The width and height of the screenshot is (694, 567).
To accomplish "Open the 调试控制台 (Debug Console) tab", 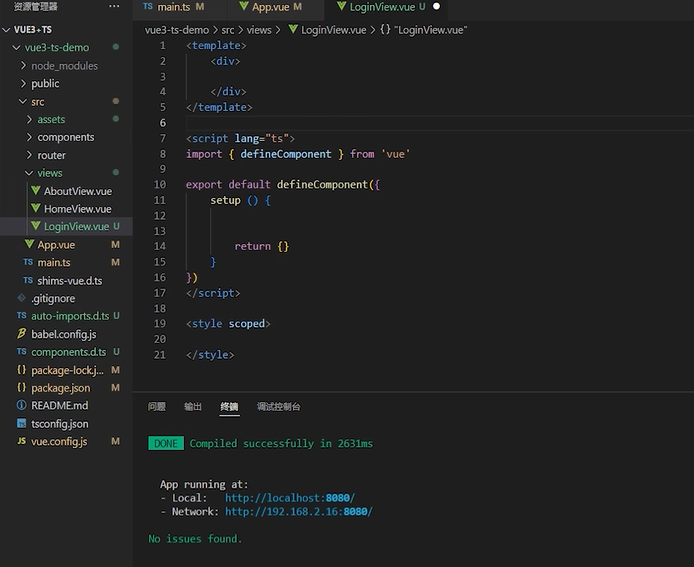I will 278,406.
